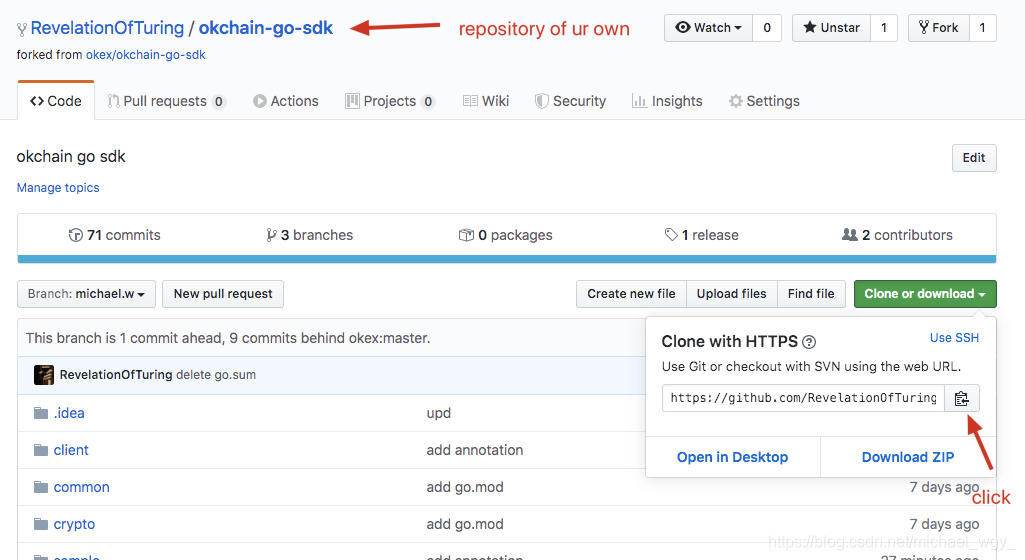
Task: View the 1 release
Action: point(701,235)
